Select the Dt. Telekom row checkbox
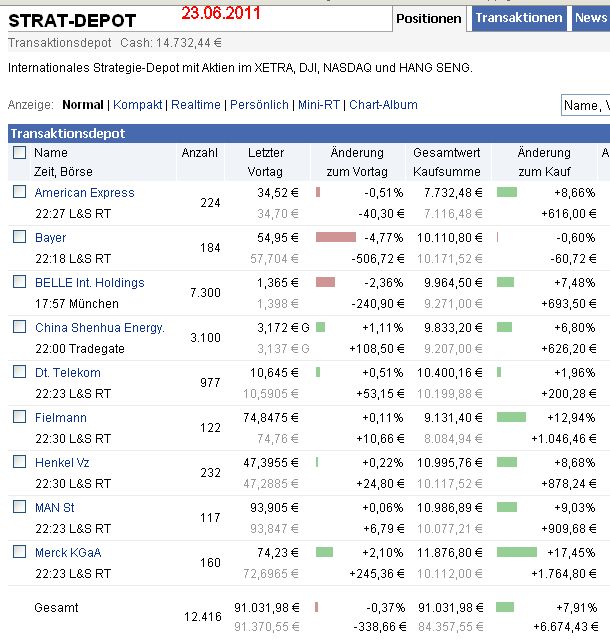 point(20,371)
